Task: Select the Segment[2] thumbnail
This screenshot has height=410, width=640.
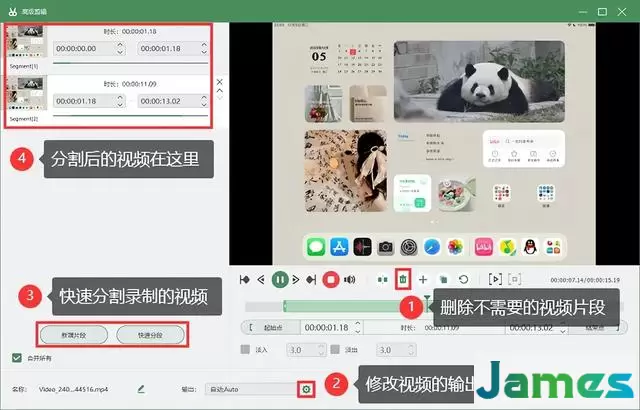Action: pos(27,93)
